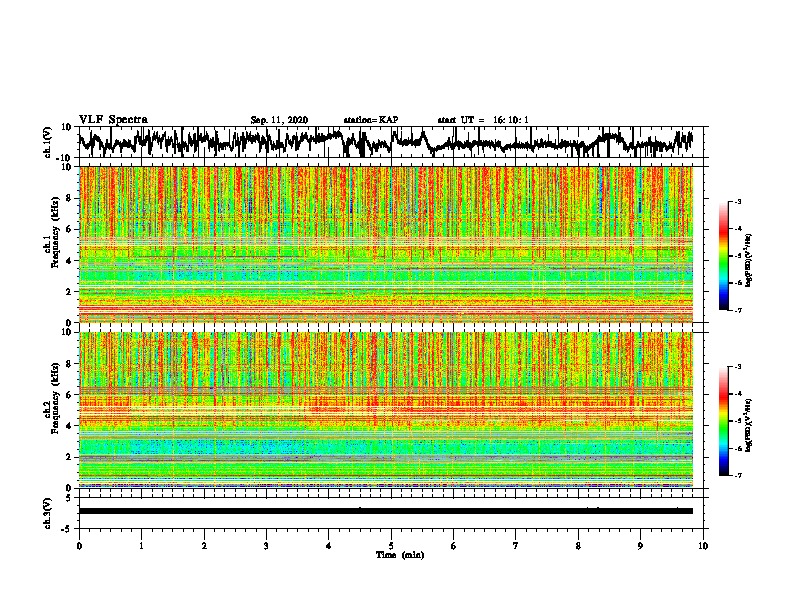Click the "2" tick on ch.1 frequency axis
Image resolution: width=792 pixels, height=612 pixels.
coord(69,291)
